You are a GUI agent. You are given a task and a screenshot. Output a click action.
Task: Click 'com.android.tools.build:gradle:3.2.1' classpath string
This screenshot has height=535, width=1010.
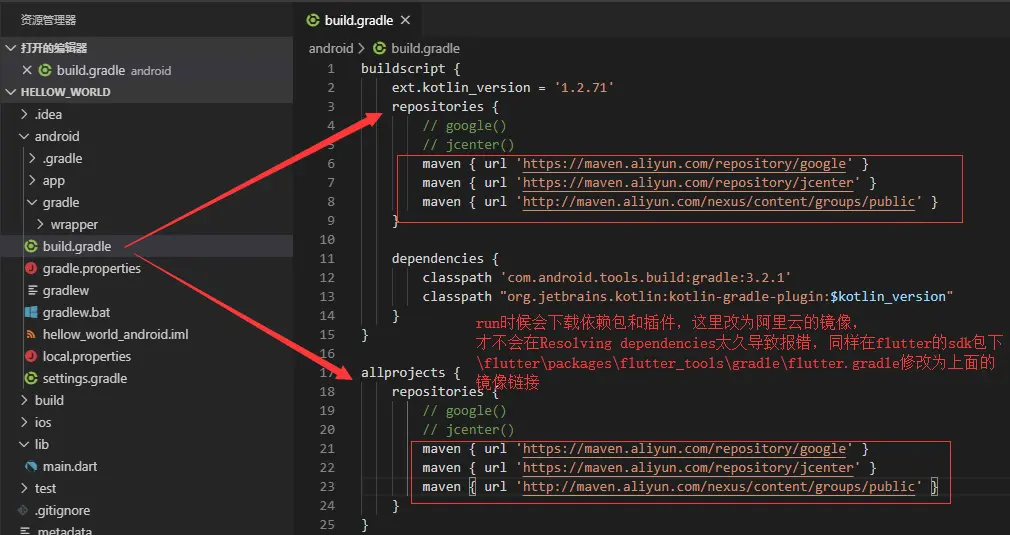pos(645,277)
